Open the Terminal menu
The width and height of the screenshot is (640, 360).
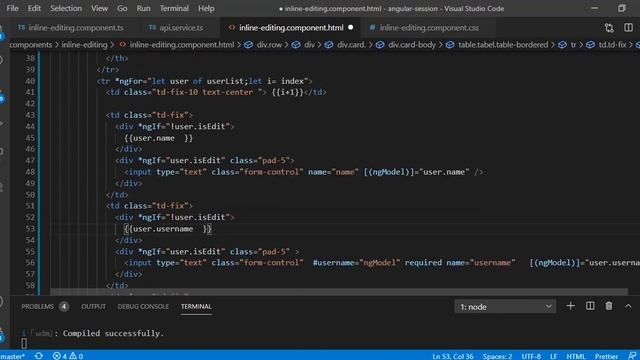pyautogui.click(x=174, y=8)
